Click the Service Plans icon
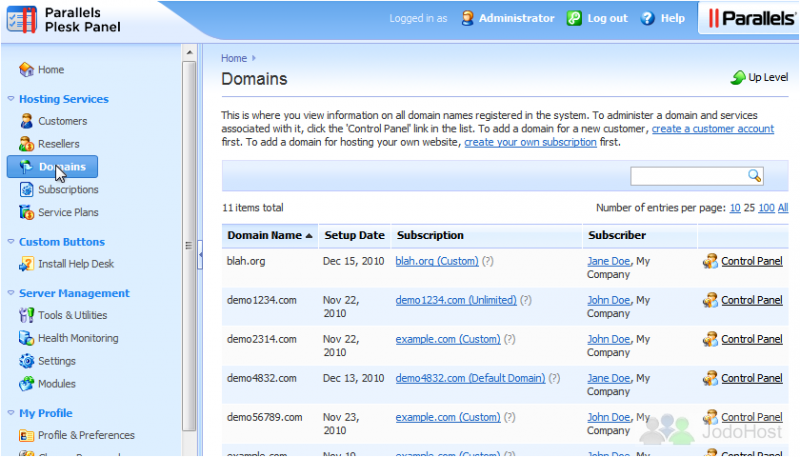Image resolution: width=800 pixels, height=457 pixels. 26,212
